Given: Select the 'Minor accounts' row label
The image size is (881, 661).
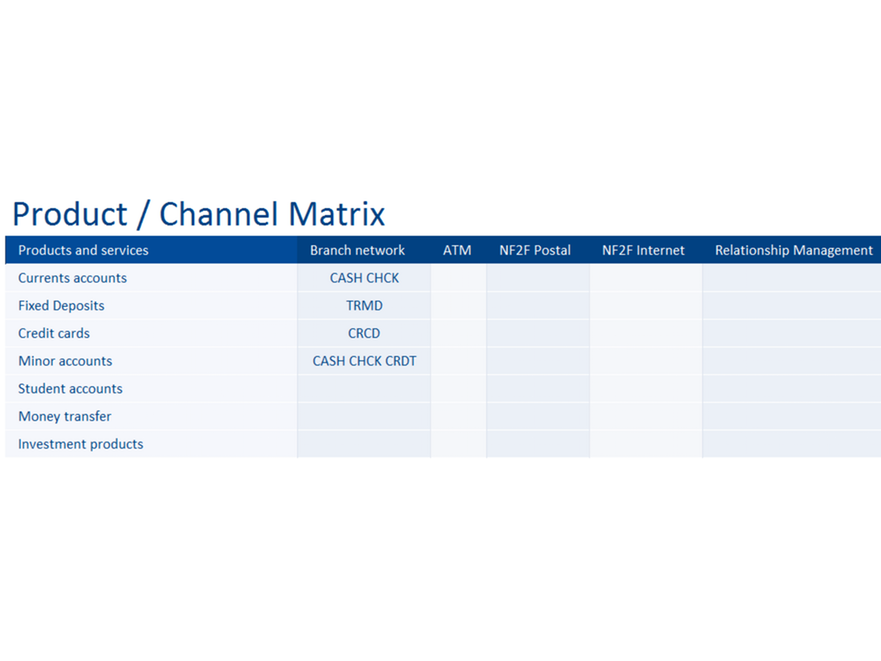Looking at the screenshot, I should tap(65, 361).
